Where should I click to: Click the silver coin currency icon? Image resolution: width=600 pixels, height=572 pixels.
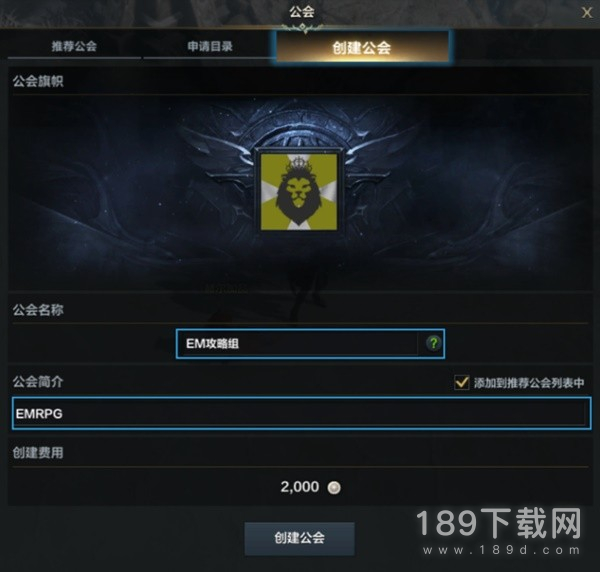[334, 487]
